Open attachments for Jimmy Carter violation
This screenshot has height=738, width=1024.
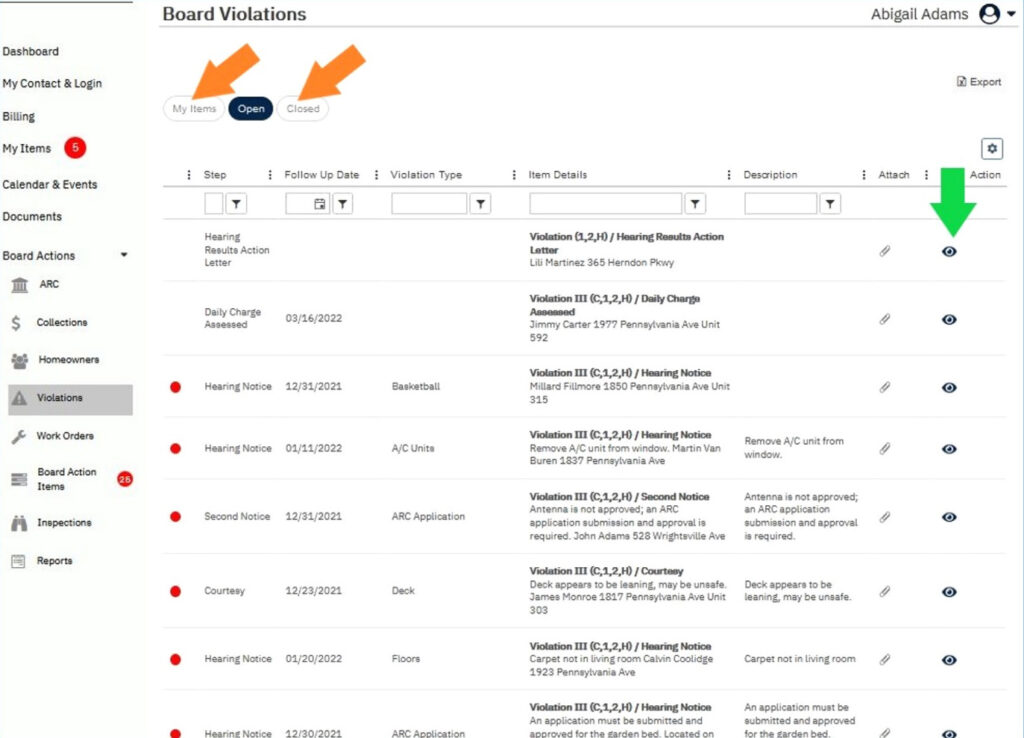coord(885,319)
